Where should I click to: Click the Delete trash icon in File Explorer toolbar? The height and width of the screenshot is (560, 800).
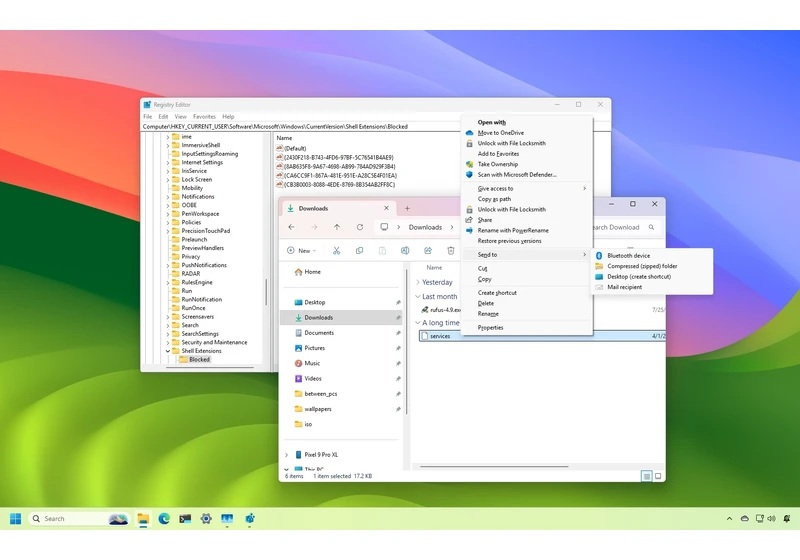click(451, 250)
